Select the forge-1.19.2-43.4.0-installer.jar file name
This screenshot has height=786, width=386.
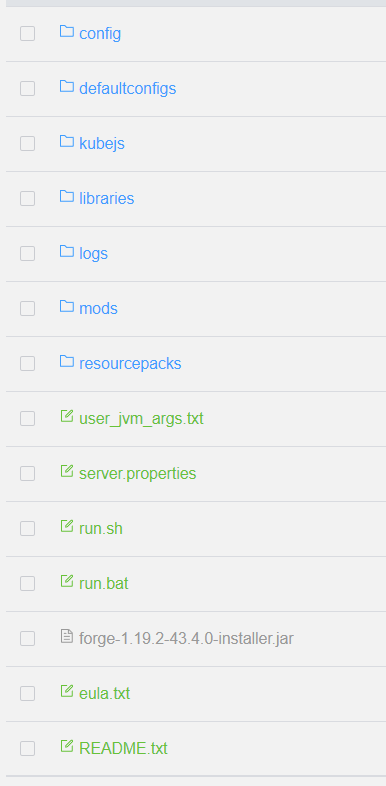(x=186, y=639)
